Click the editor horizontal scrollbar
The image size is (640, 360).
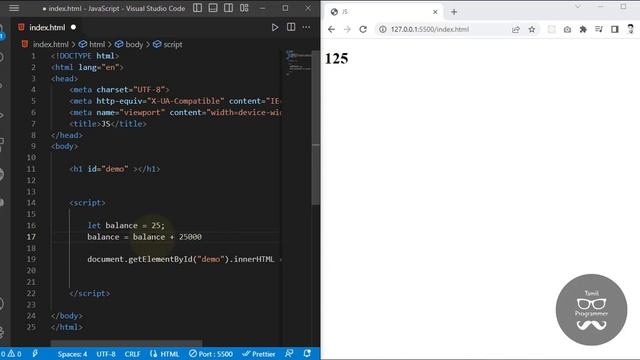click(x=127, y=342)
